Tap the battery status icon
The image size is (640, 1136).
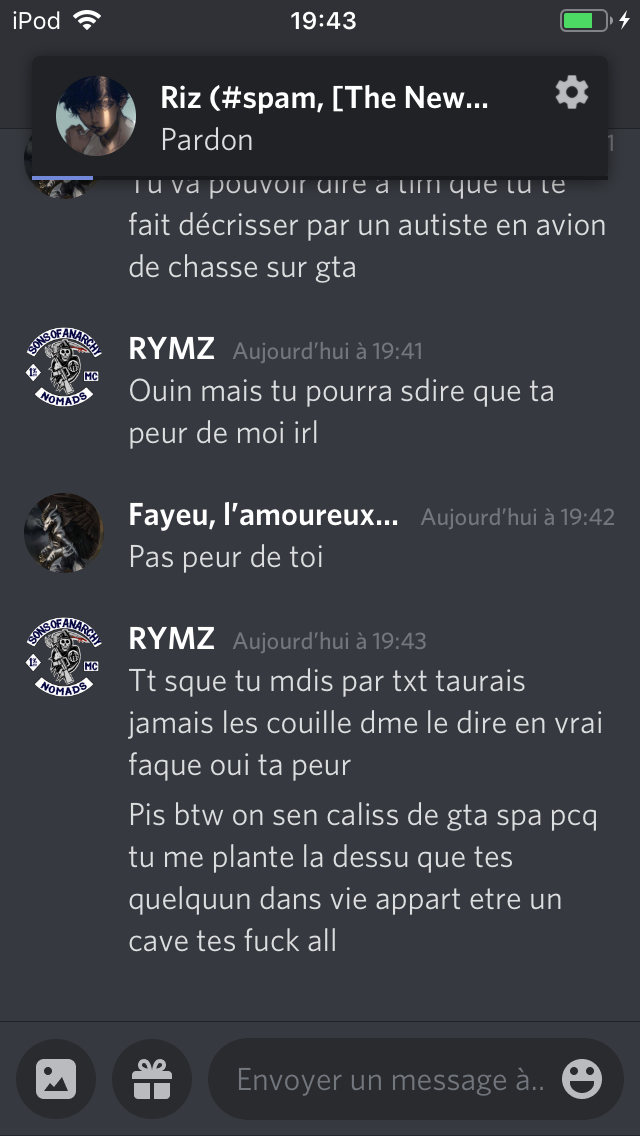click(x=585, y=20)
